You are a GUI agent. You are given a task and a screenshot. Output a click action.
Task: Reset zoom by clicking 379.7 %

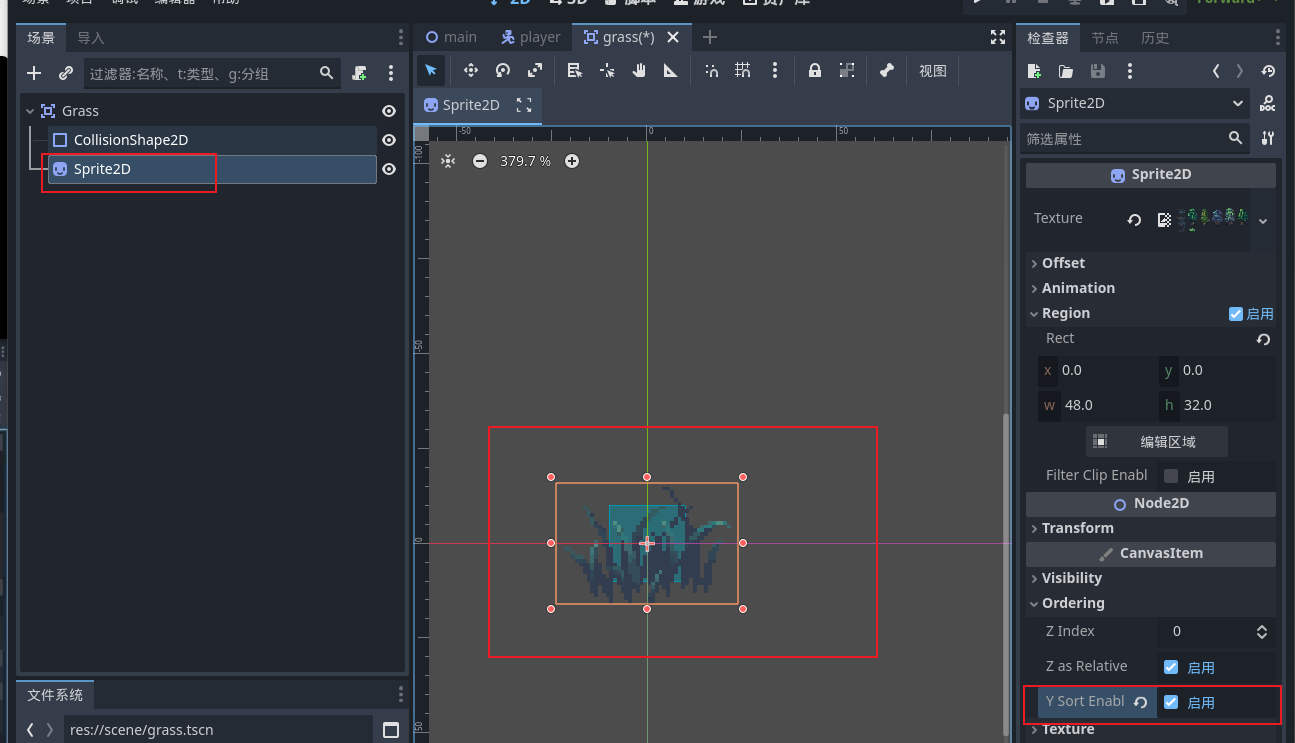coord(525,161)
